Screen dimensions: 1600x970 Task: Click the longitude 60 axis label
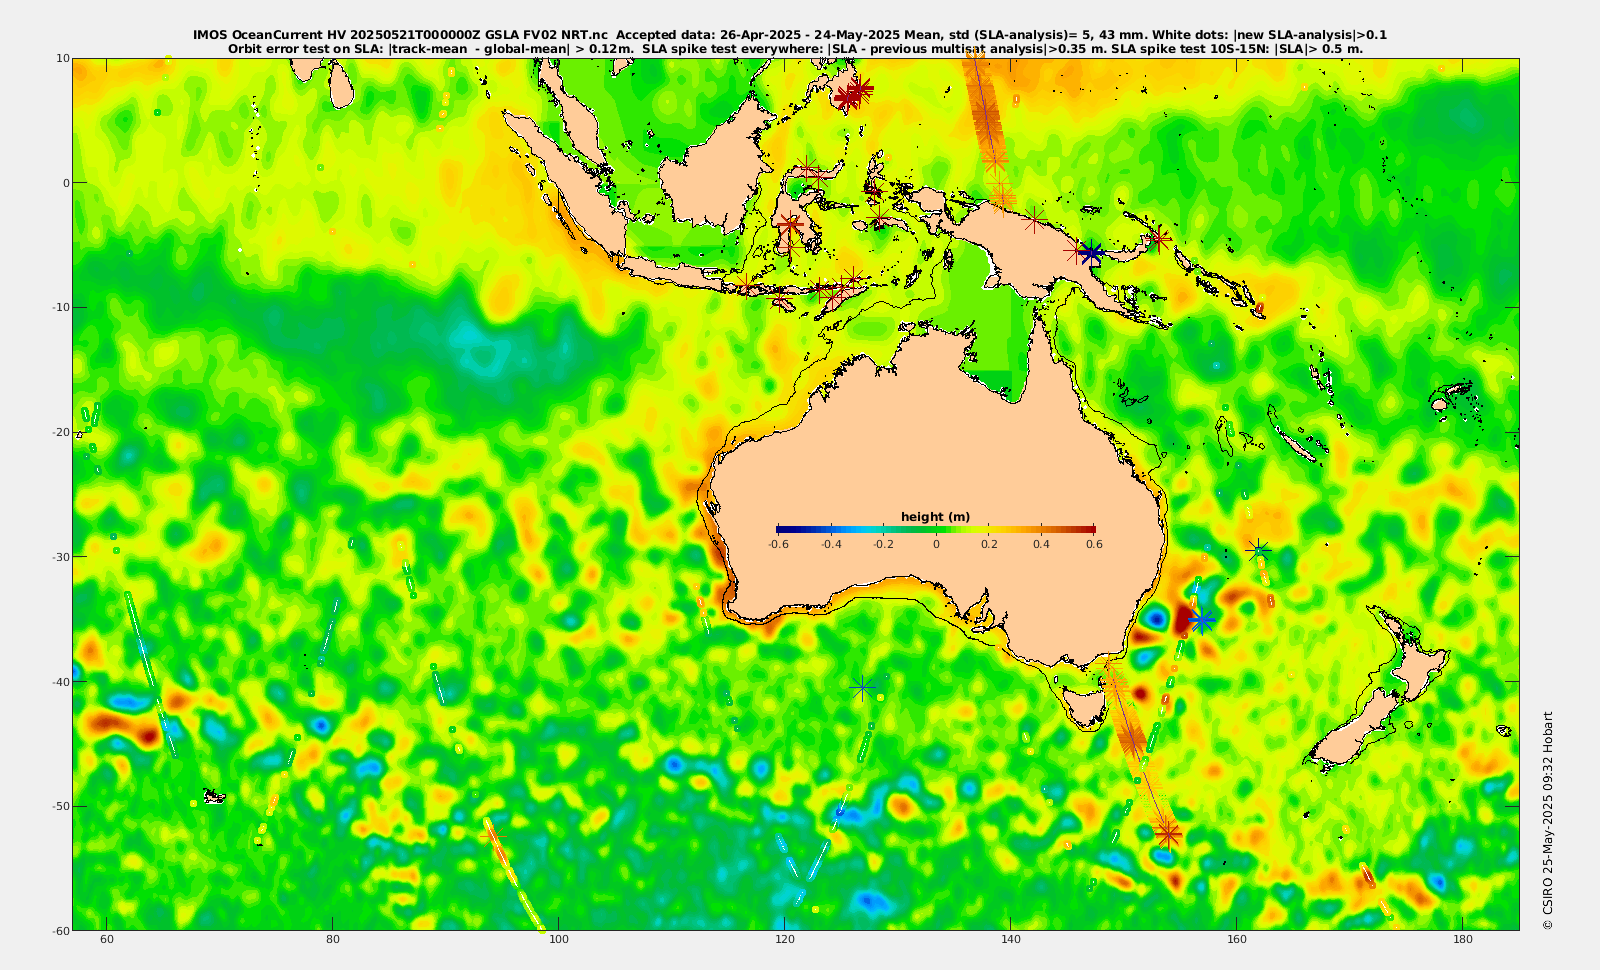(x=107, y=940)
